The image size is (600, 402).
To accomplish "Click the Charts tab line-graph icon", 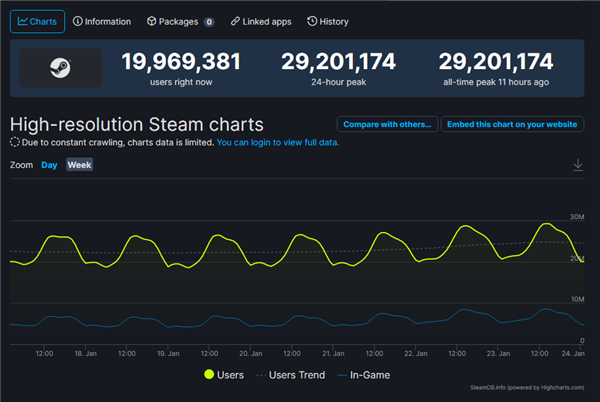I will coord(23,21).
